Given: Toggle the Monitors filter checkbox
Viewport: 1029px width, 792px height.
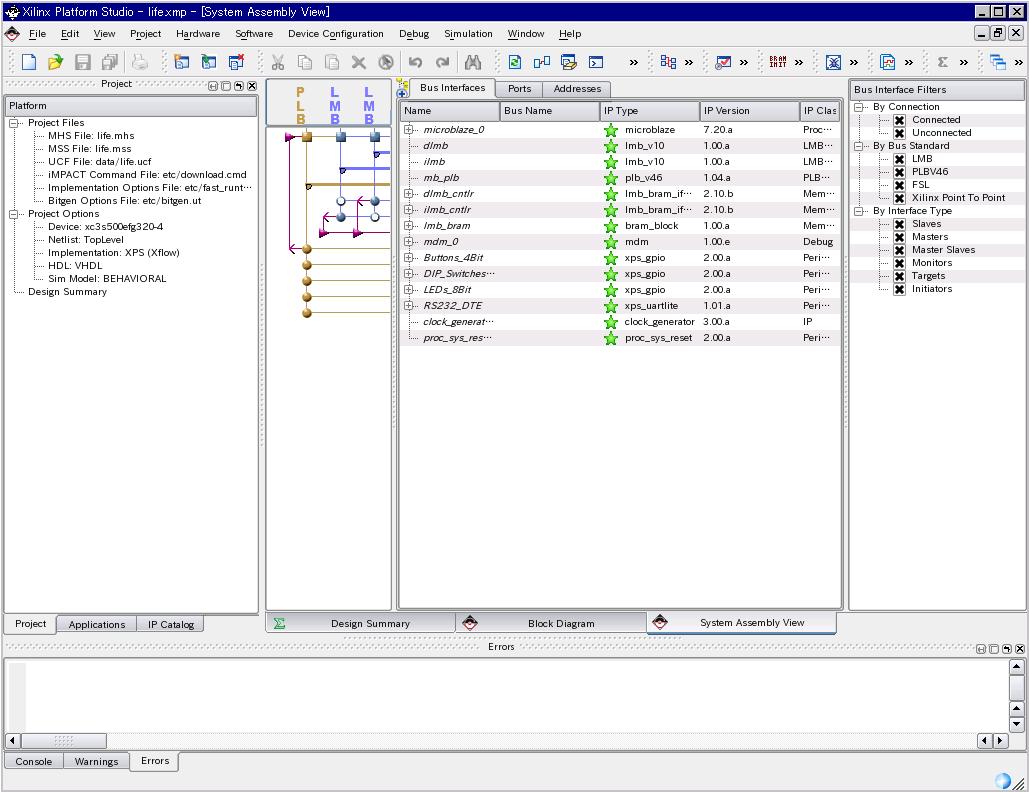Looking at the screenshot, I should [x=900, y=263].
